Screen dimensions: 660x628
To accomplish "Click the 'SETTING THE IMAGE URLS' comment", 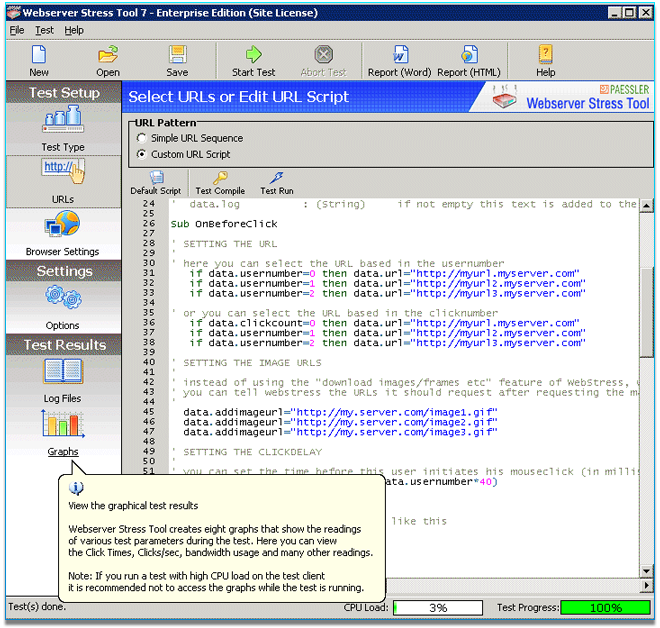I will (252, 362).
